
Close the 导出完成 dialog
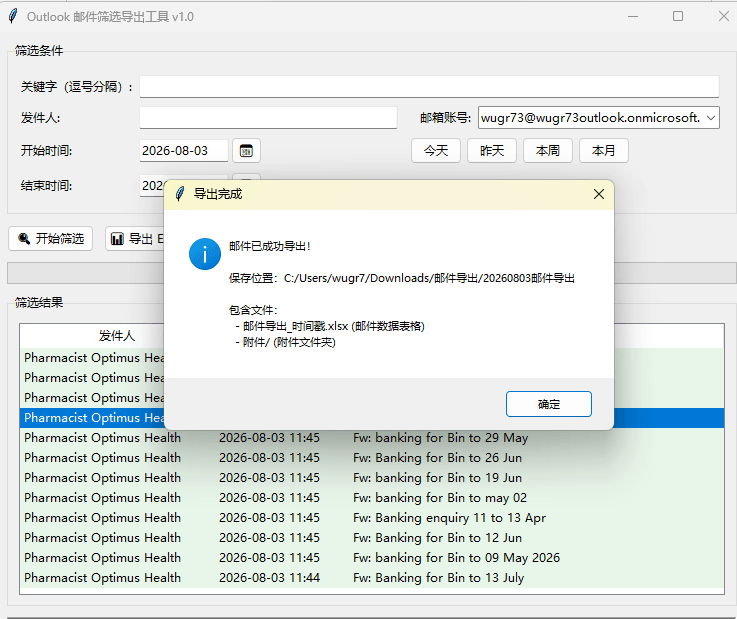(598, 194)
